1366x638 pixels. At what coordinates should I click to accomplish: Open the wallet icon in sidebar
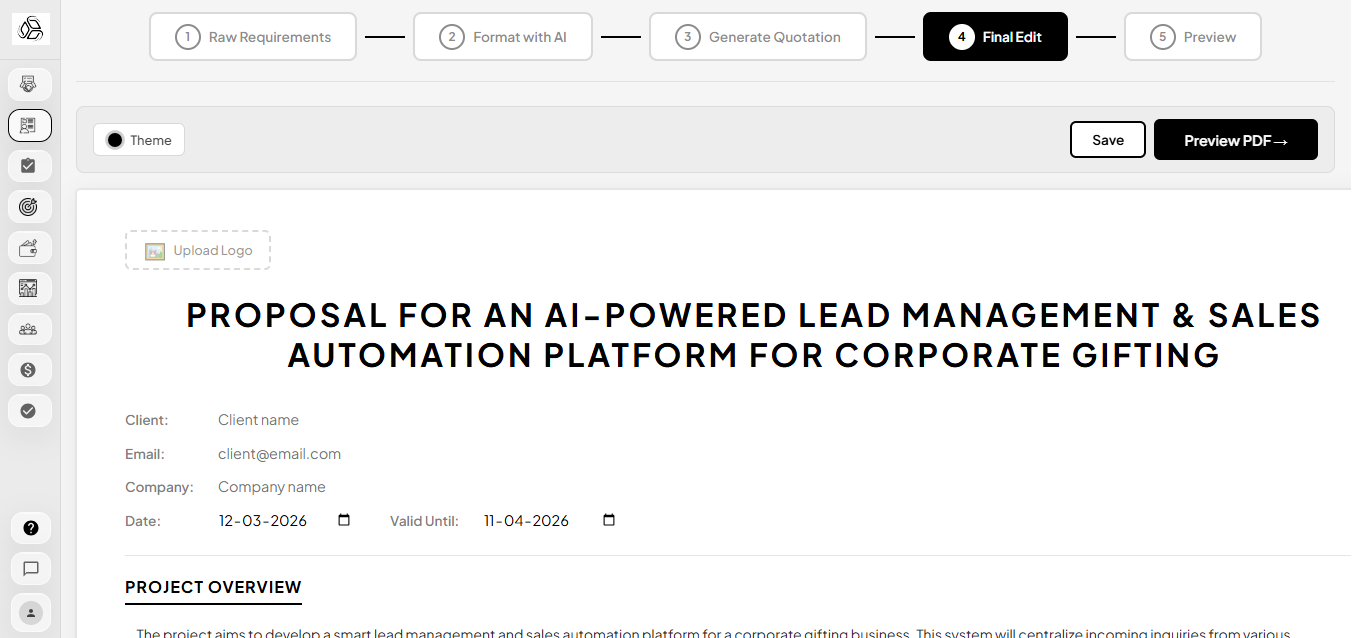point(29,248)
